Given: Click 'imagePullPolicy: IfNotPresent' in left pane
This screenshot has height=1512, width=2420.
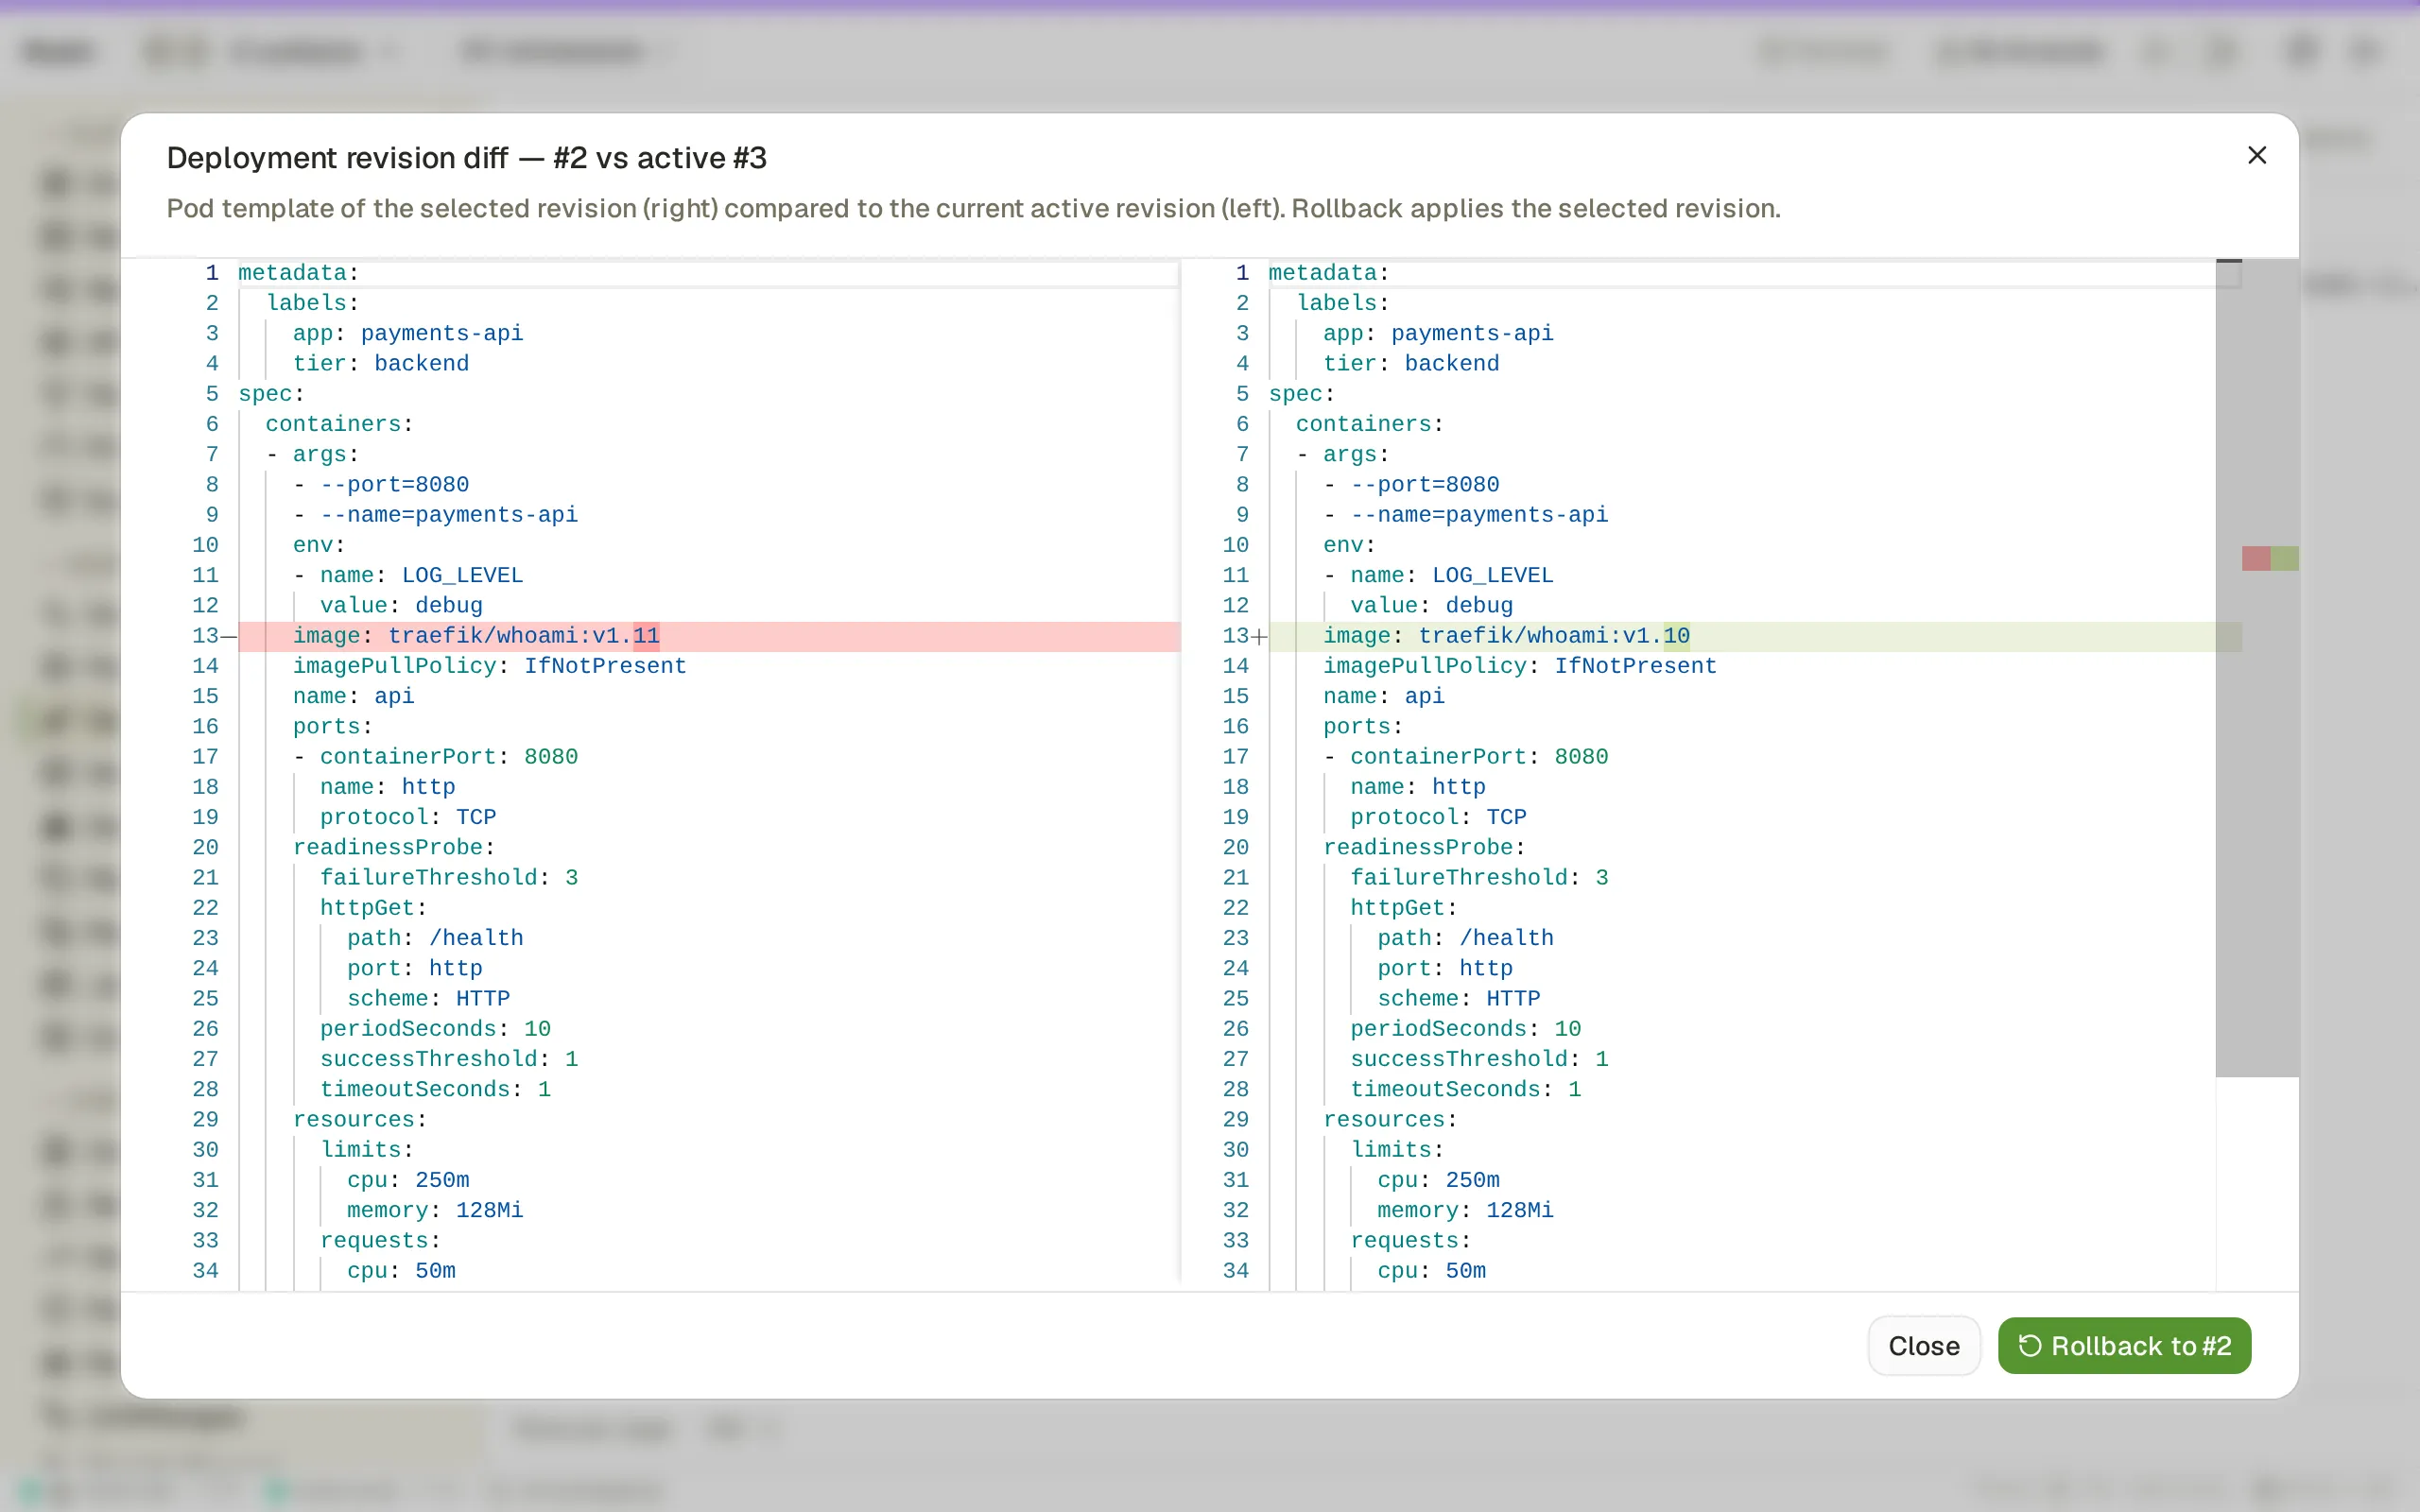Looking at the screenshot, I should coord(489,666).
